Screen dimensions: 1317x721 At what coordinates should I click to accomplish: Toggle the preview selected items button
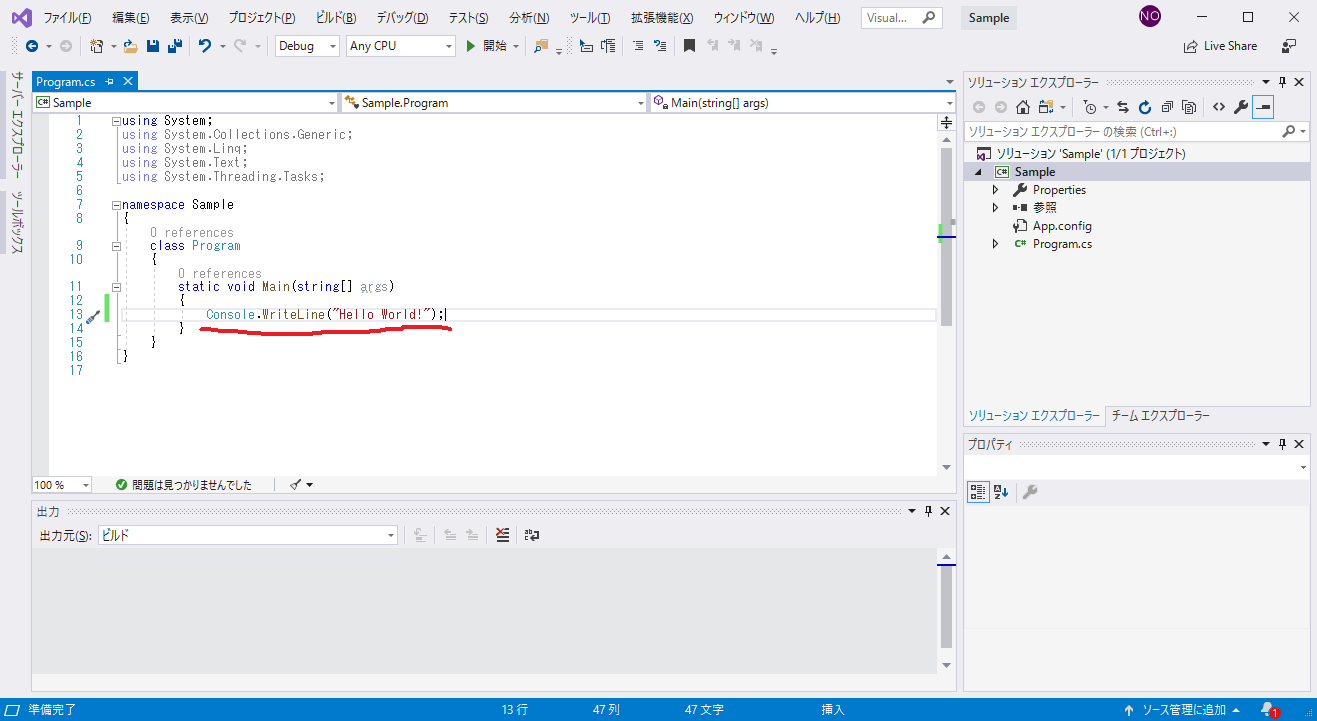coord(1263,107)
